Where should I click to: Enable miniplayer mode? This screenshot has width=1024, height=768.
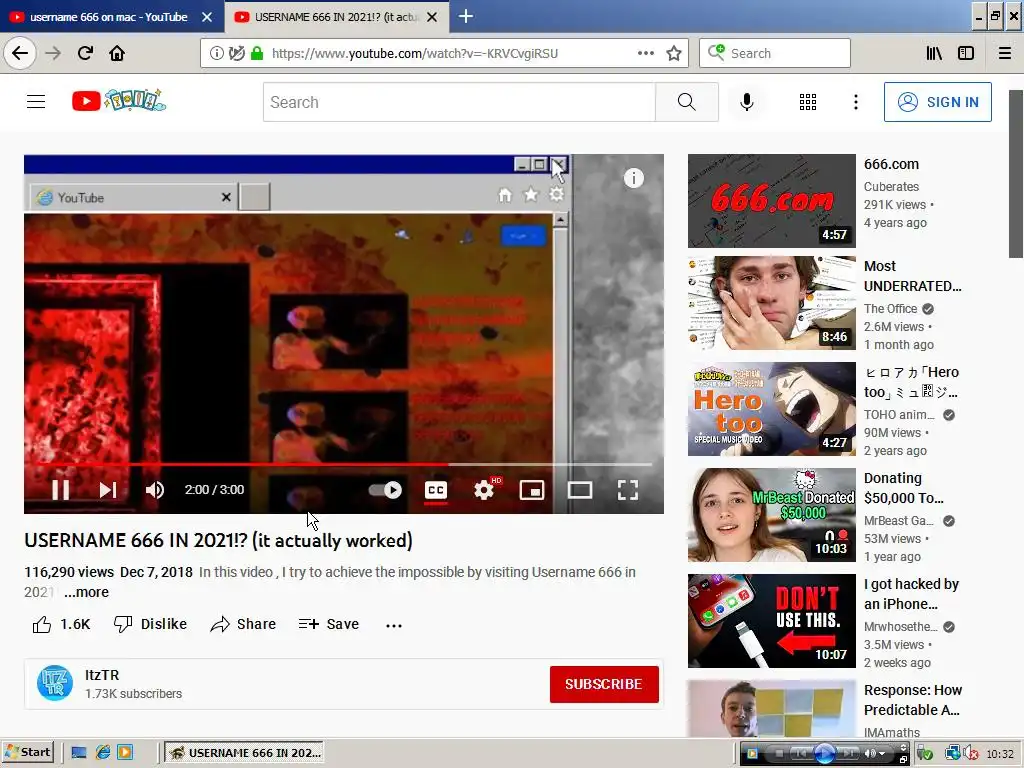tap(532, 490)
